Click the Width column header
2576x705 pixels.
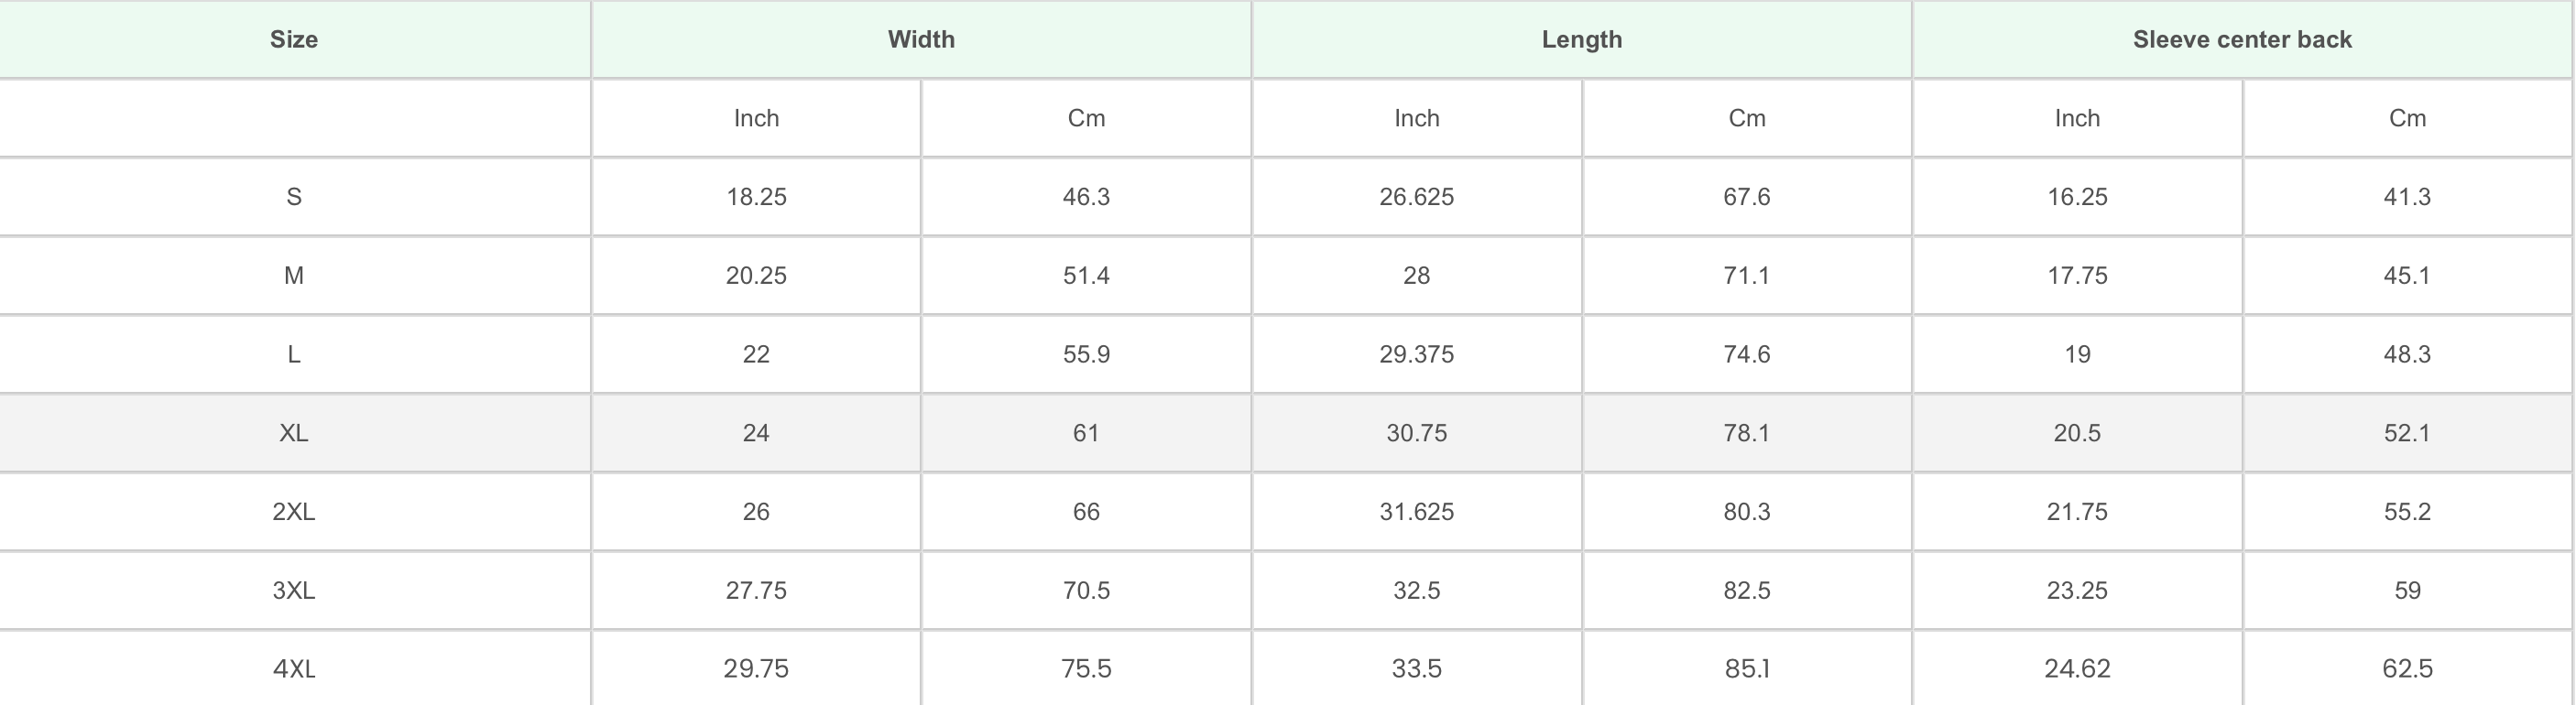(921, 40)
